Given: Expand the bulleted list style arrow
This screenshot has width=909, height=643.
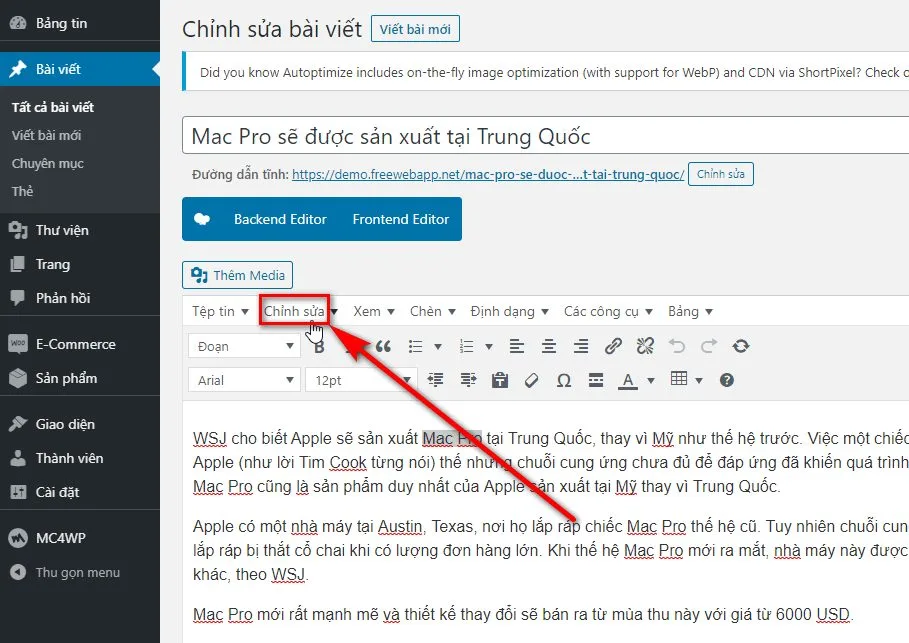Looking at the screenshot, I should point(438,347).
